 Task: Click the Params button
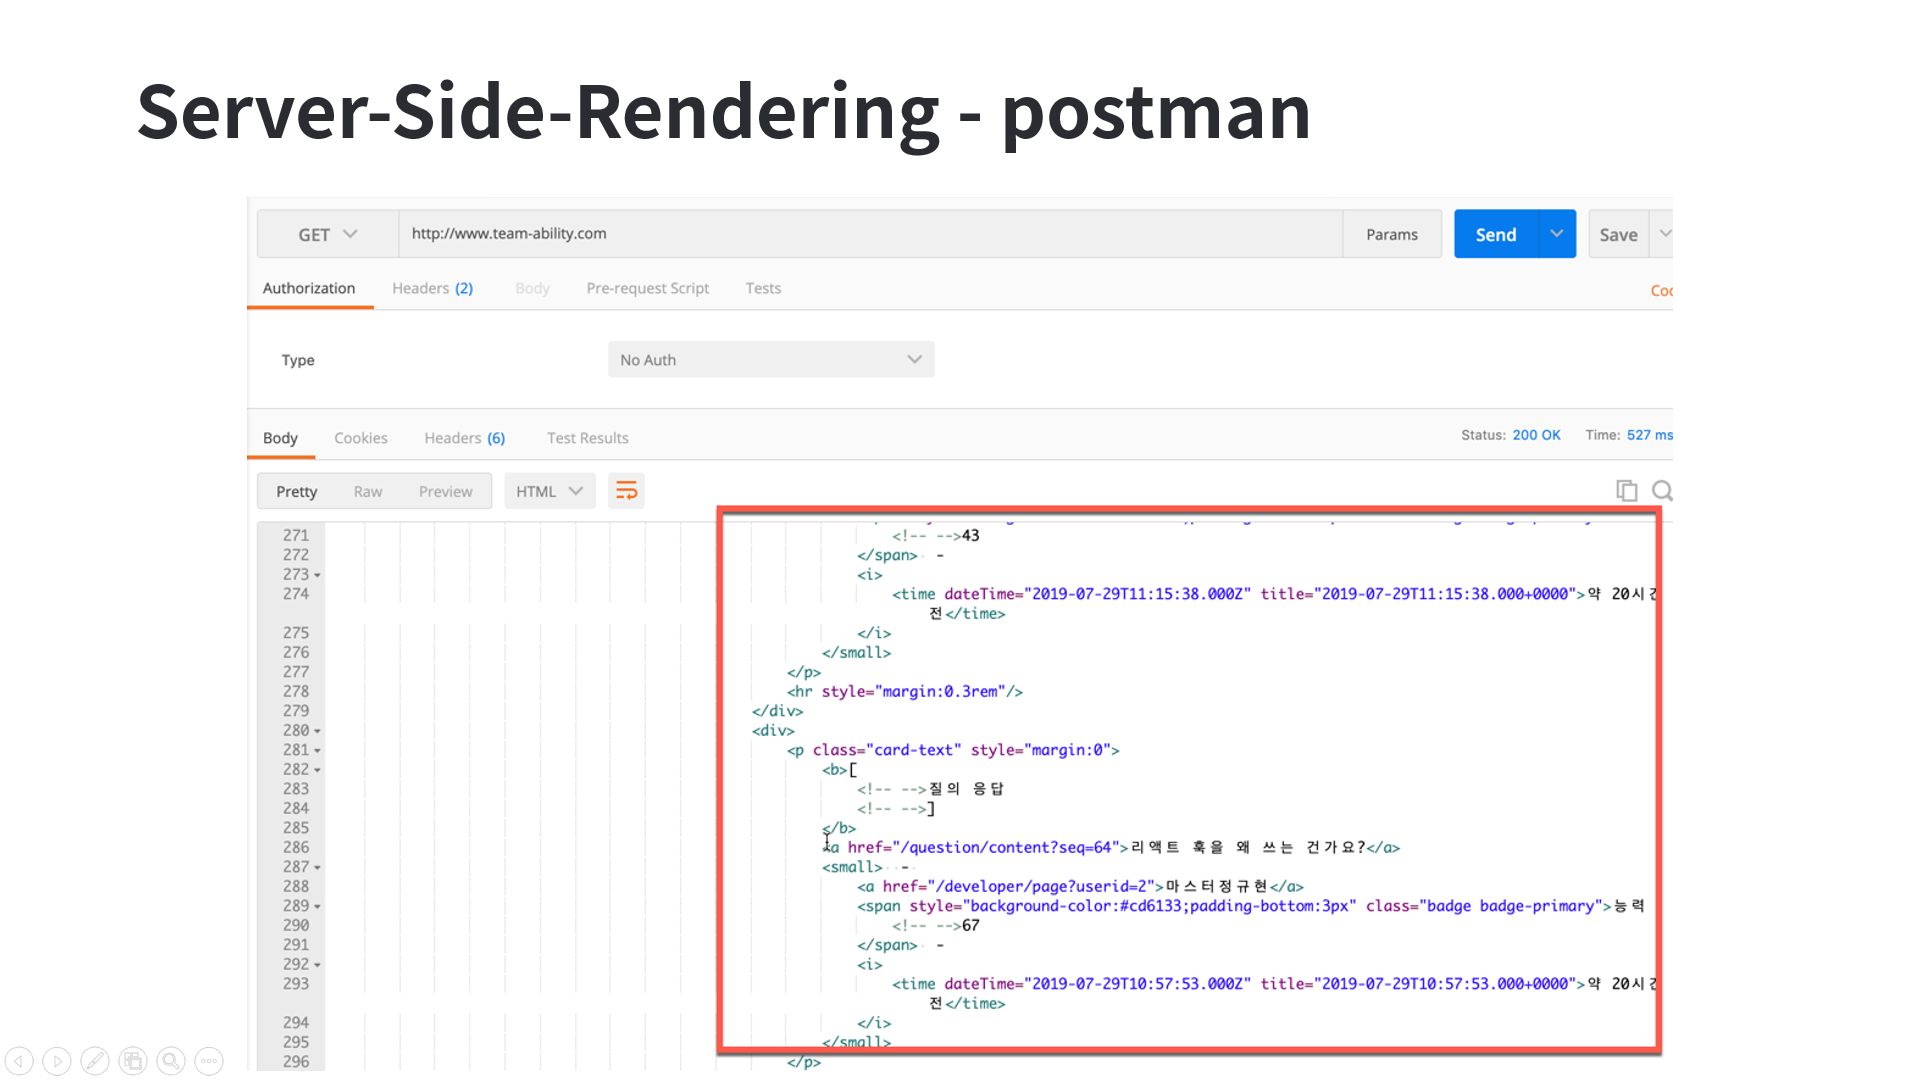pyautogui.click(x=1391, y=234)
